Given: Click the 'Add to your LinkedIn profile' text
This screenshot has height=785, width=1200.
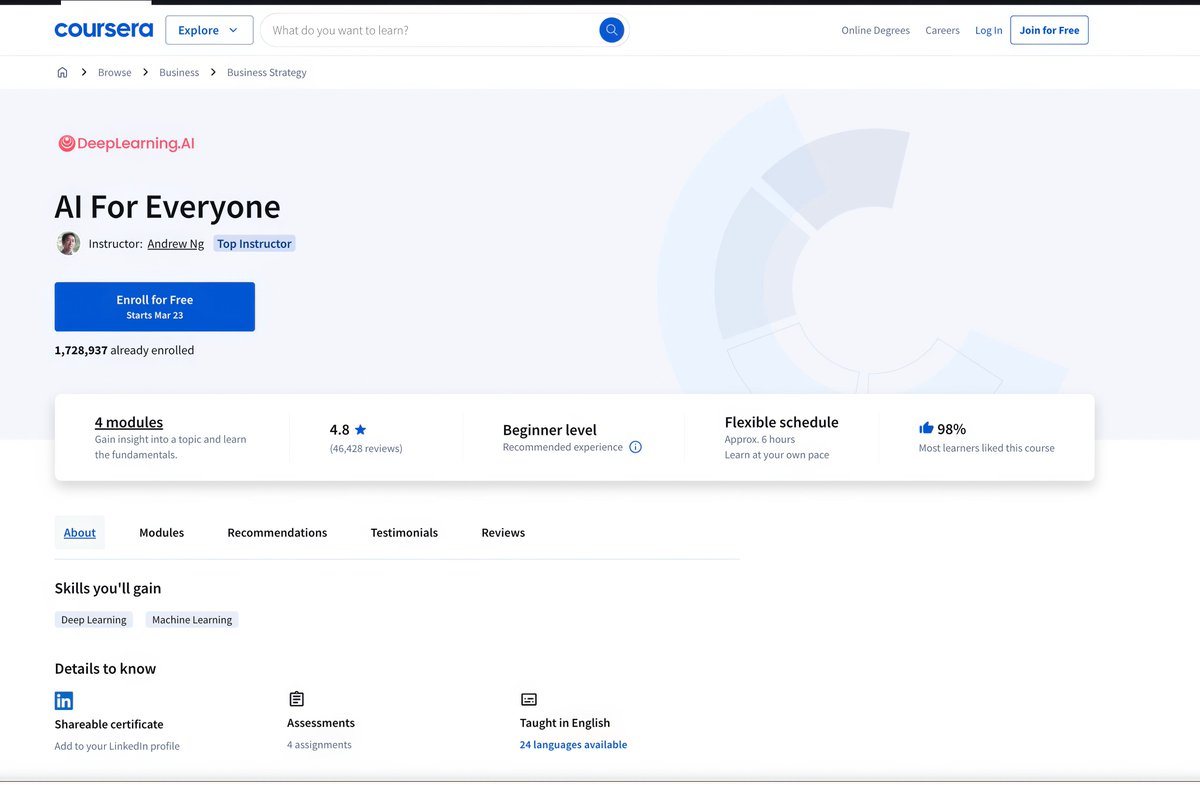Looking at the screenshot, I should pos(117,746).
